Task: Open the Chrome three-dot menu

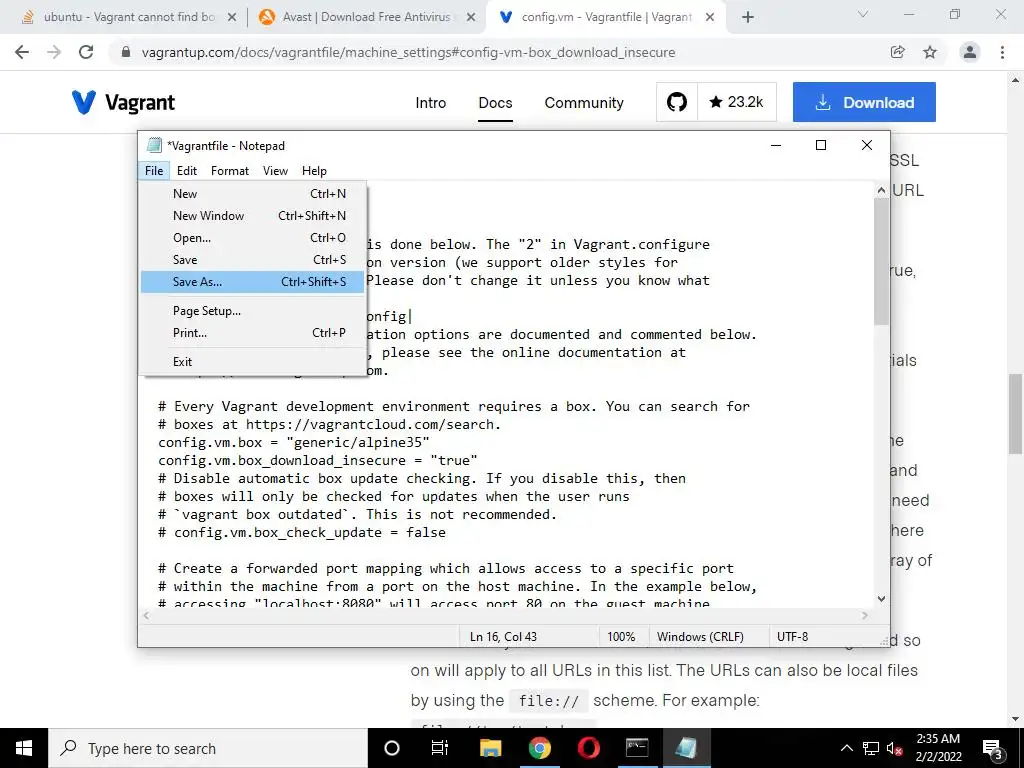Action: tap(1002, 52)
